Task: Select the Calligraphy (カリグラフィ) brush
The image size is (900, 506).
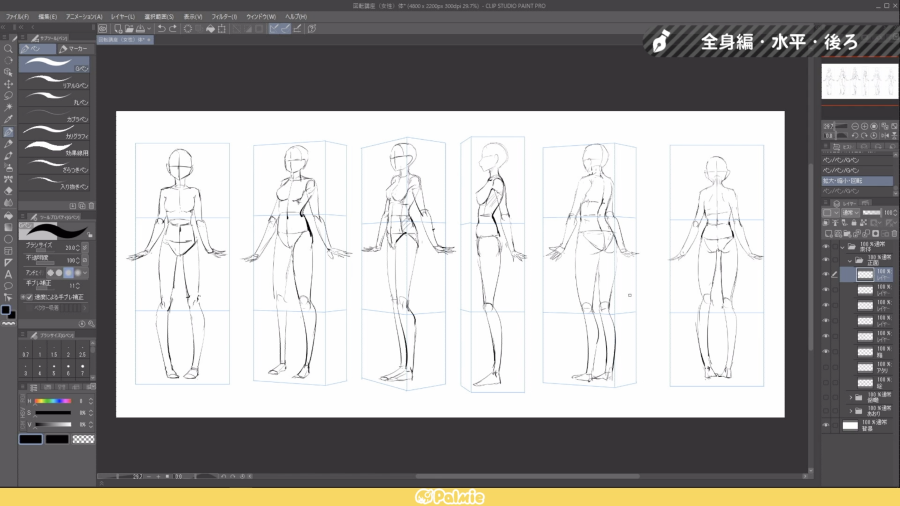Action: coord(55,131)
